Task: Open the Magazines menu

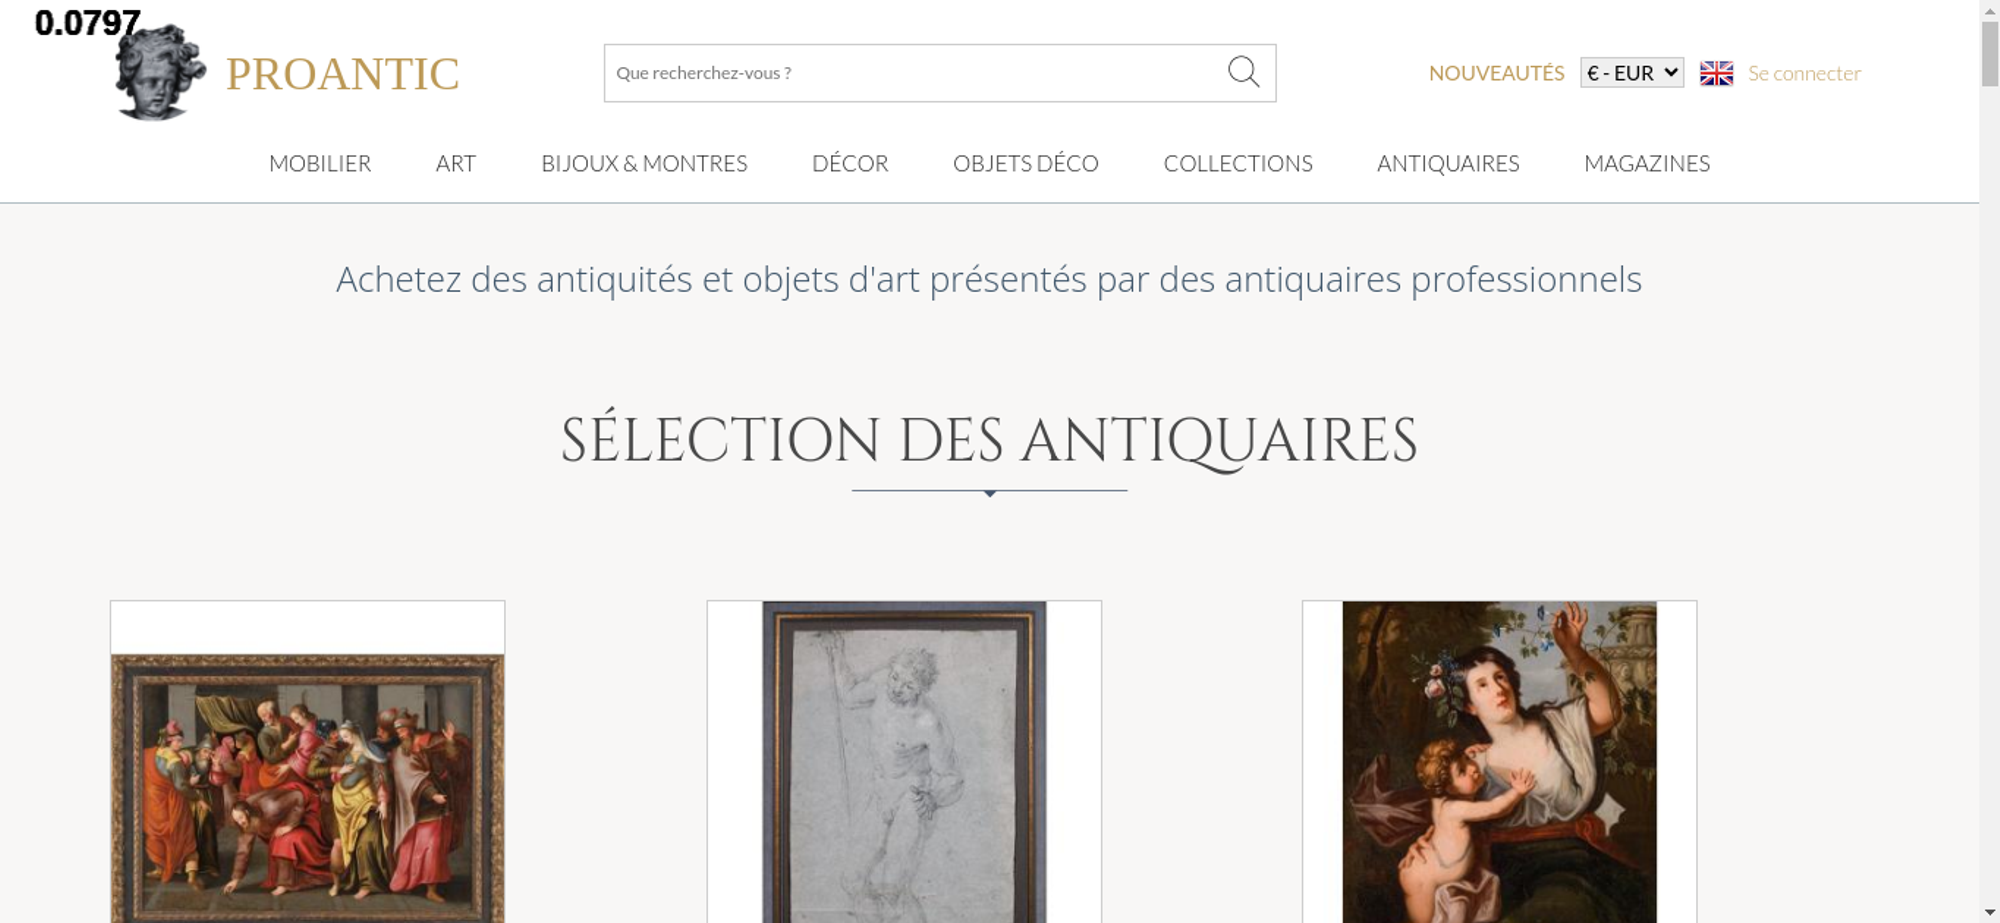Action: coord(1647,163)
